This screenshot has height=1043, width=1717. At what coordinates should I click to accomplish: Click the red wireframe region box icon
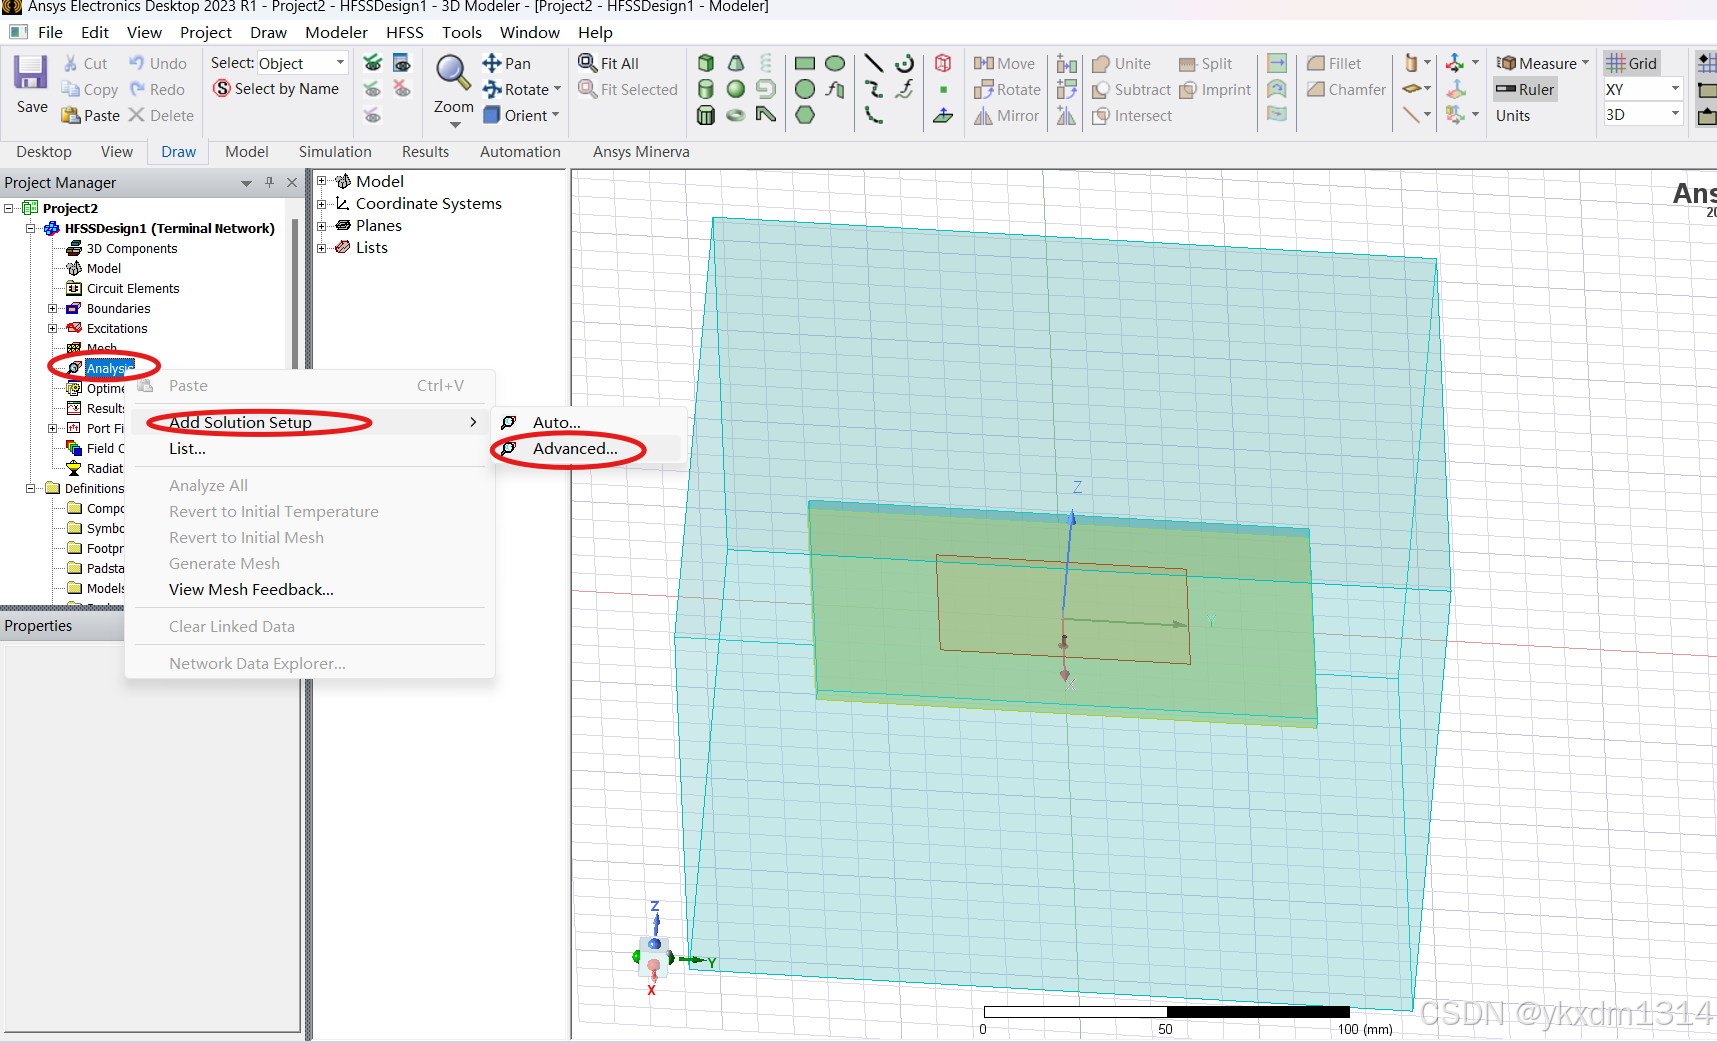click(x=943, y=63)
